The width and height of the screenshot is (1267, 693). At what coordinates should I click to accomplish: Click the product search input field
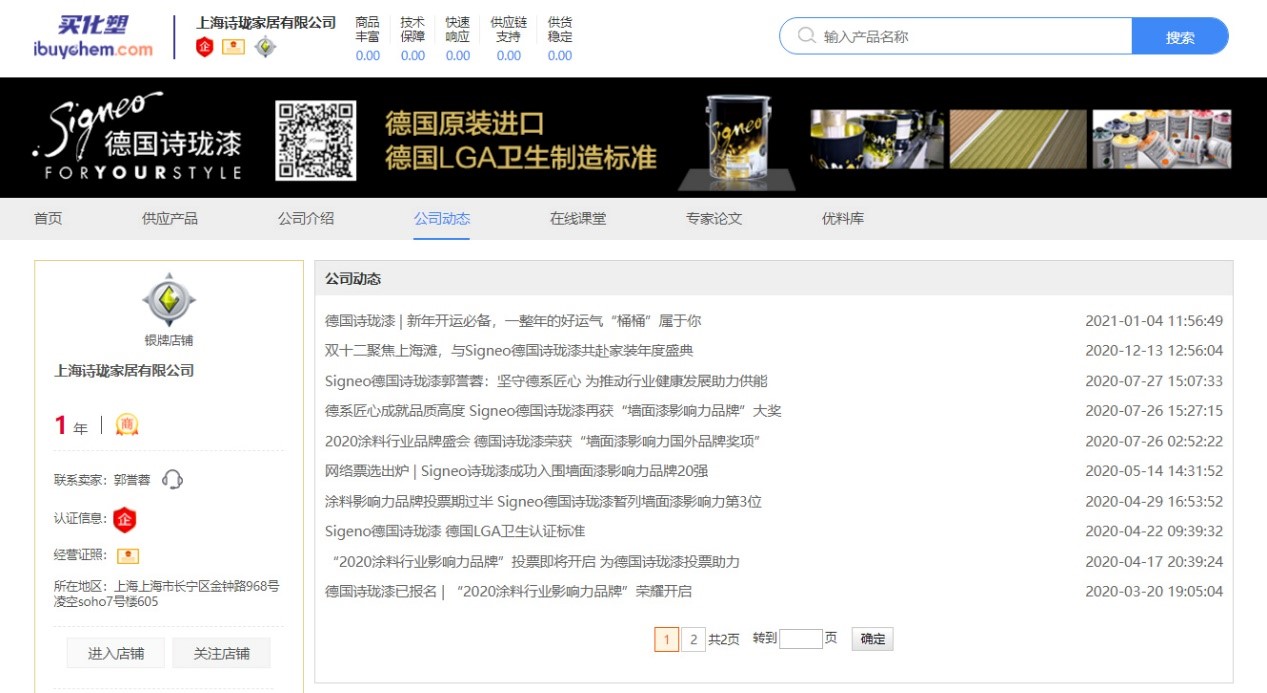(955, 37)
